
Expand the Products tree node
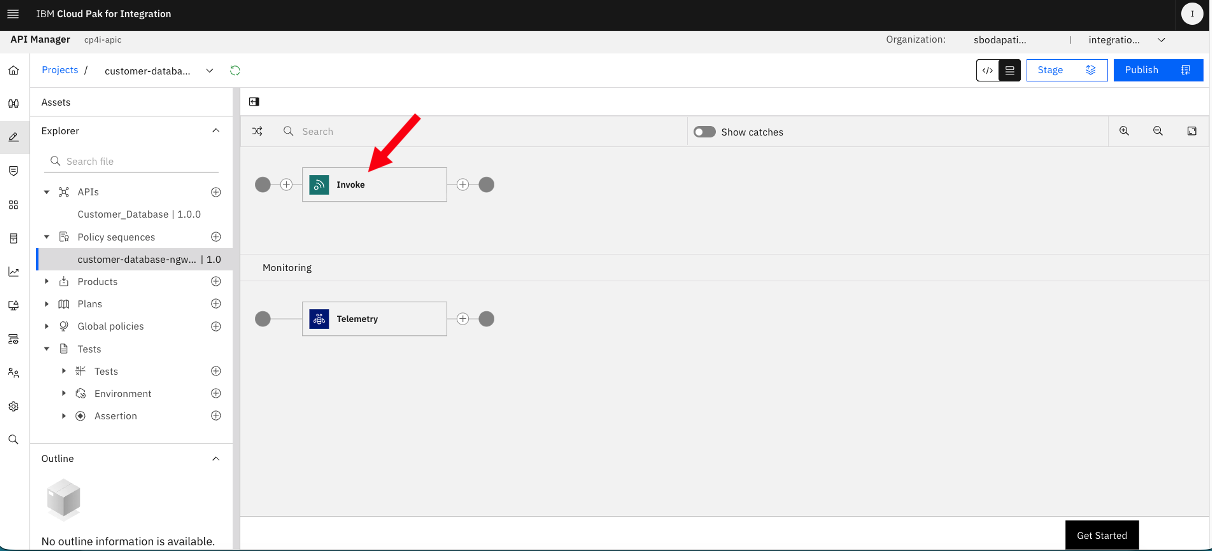[47, 282]
